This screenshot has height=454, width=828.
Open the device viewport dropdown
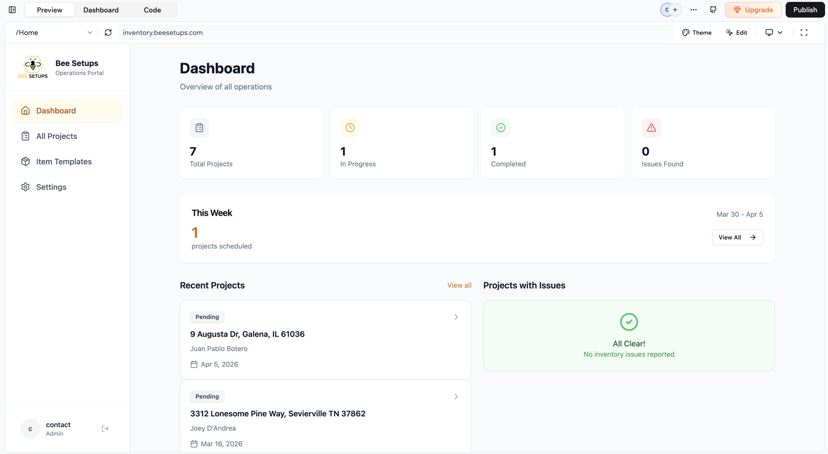[774, 32]
